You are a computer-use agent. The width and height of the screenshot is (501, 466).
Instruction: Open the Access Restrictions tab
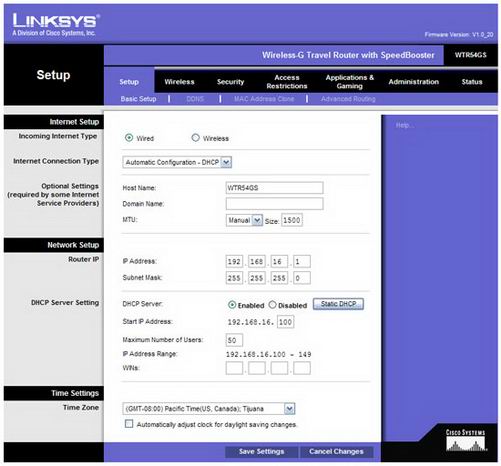pyautogui.click(x=287, y=82)
